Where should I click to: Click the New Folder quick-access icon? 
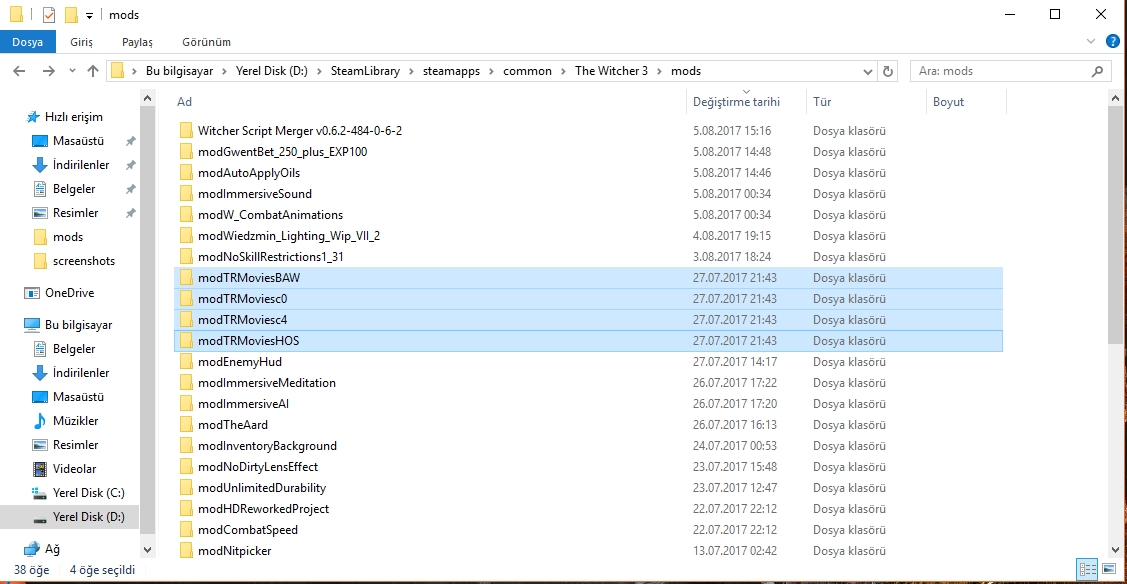point(71,14)
